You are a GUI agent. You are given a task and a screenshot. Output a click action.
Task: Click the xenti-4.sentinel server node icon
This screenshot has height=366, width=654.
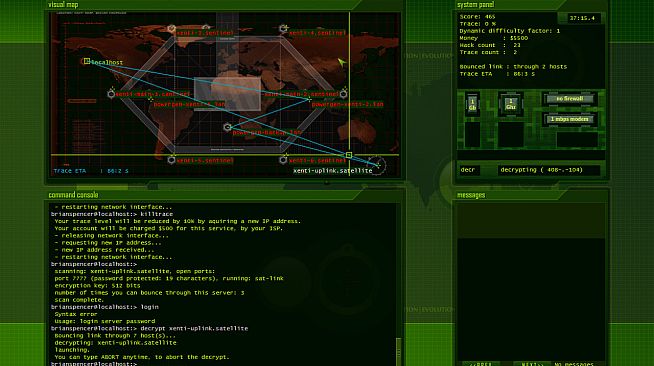[x=283, y=29]
